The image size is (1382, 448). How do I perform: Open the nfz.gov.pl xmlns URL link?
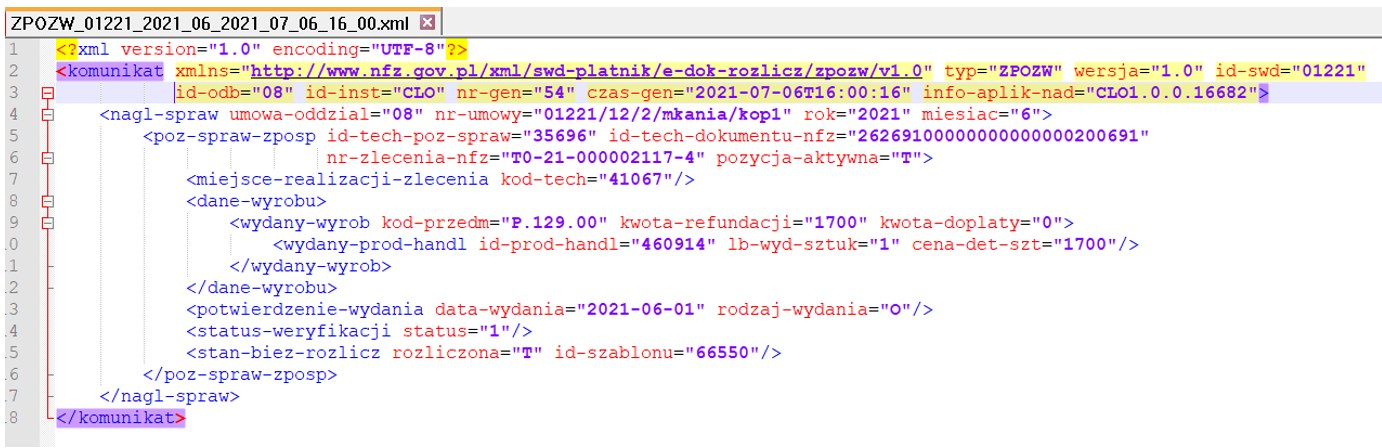click(x=591, y=71)
